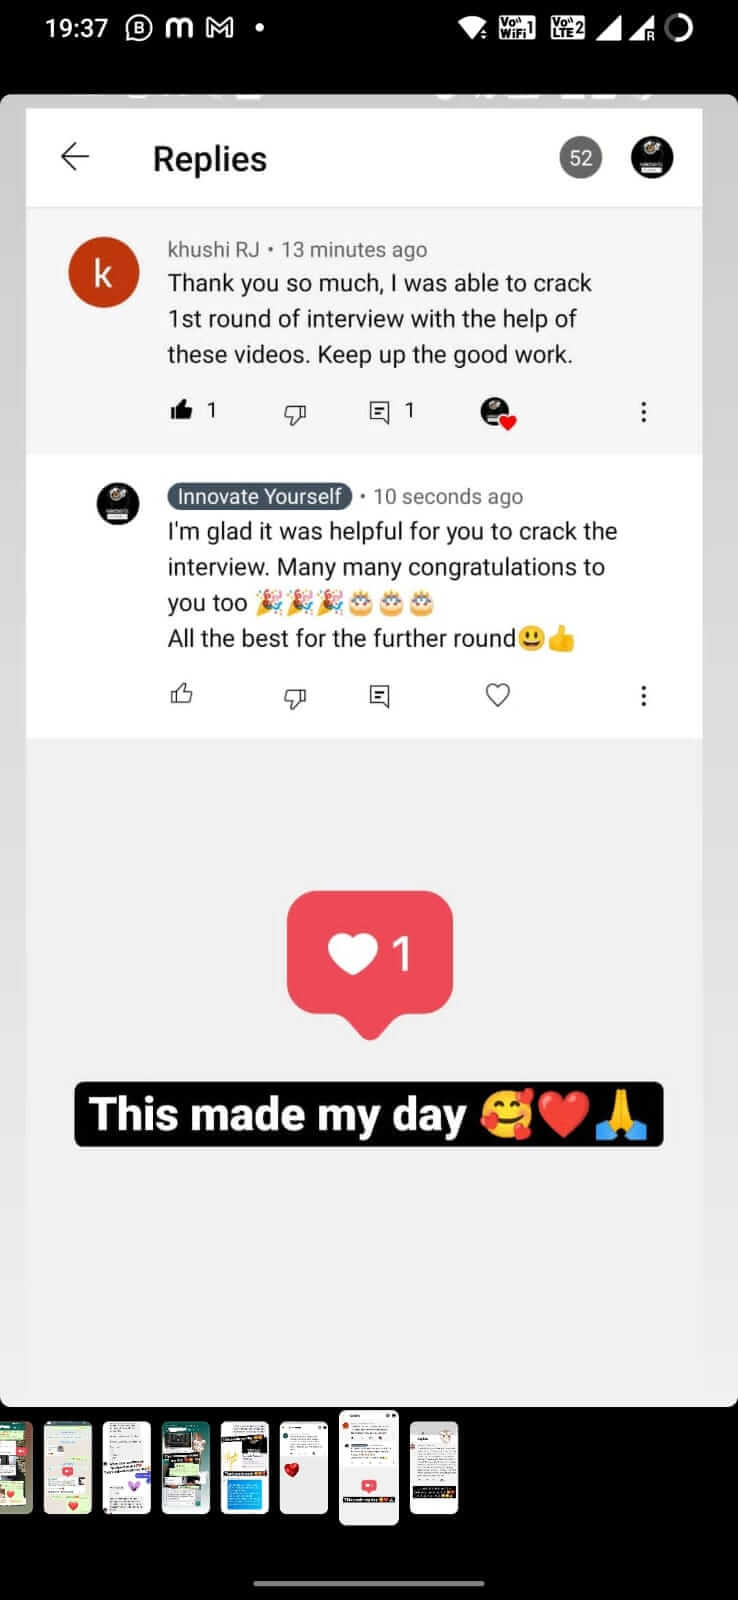Open the last thumbnail in the strip
738x1600 pixels.
(x=434, y=1466)
